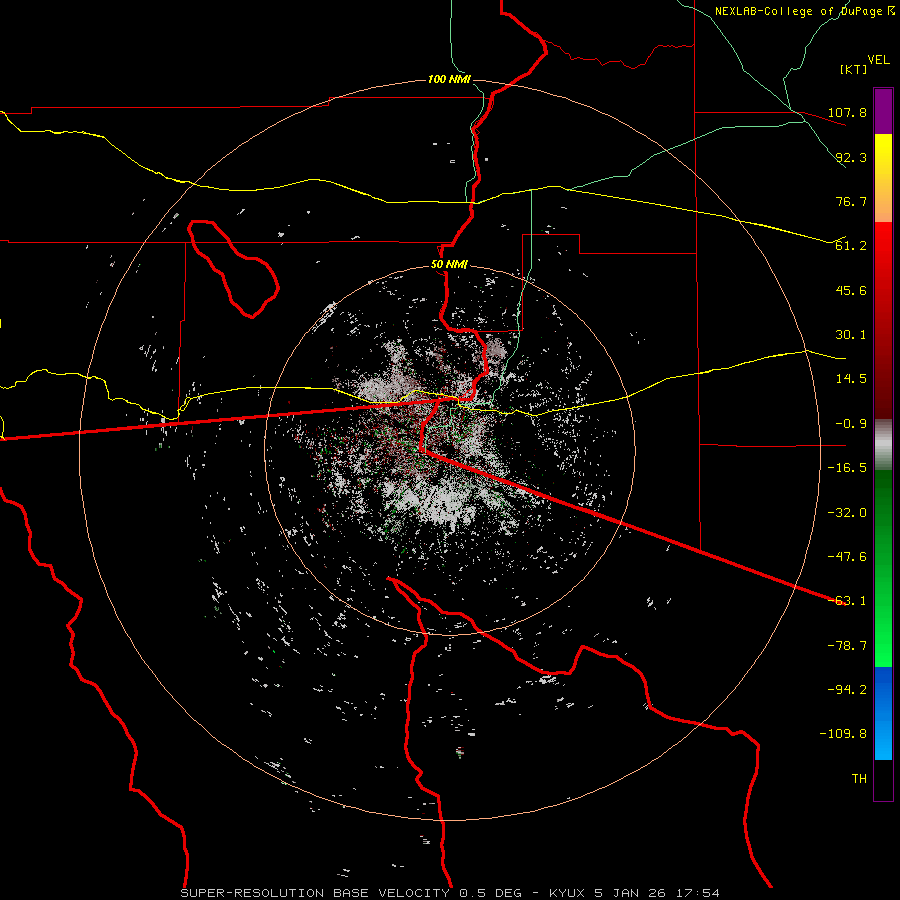Click the 92.3 velocity legend value
The image size is (900, 900).
[851, 157]
